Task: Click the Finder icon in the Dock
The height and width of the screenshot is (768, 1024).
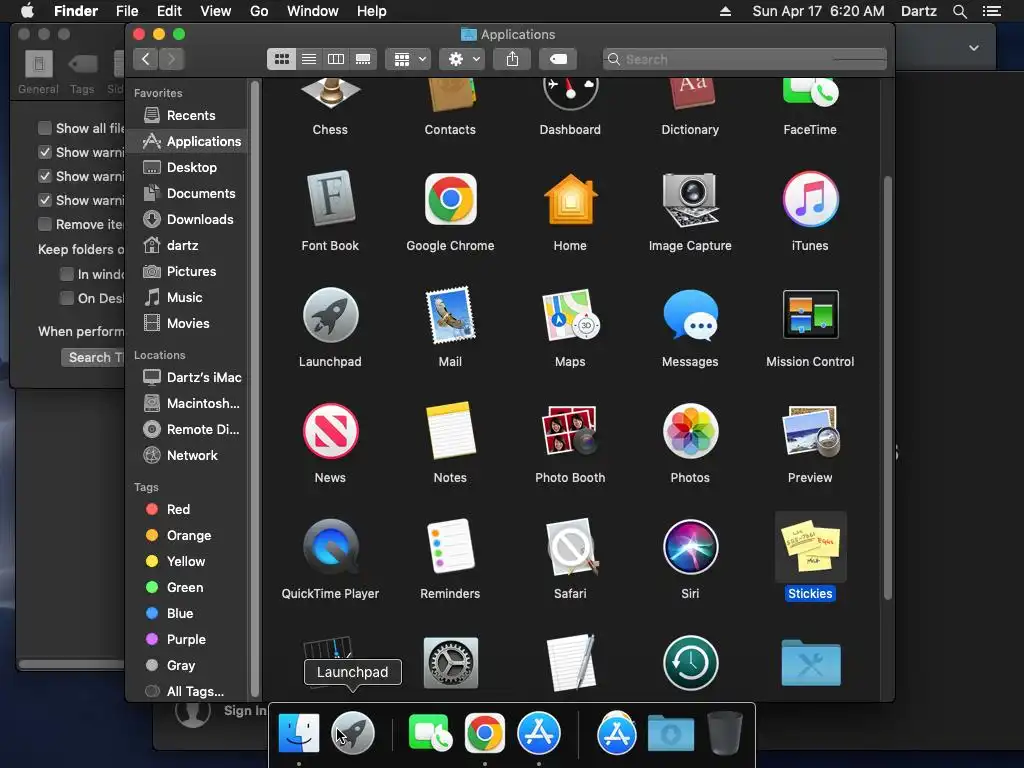Action: pyautogui.click(x=299, y=733)
